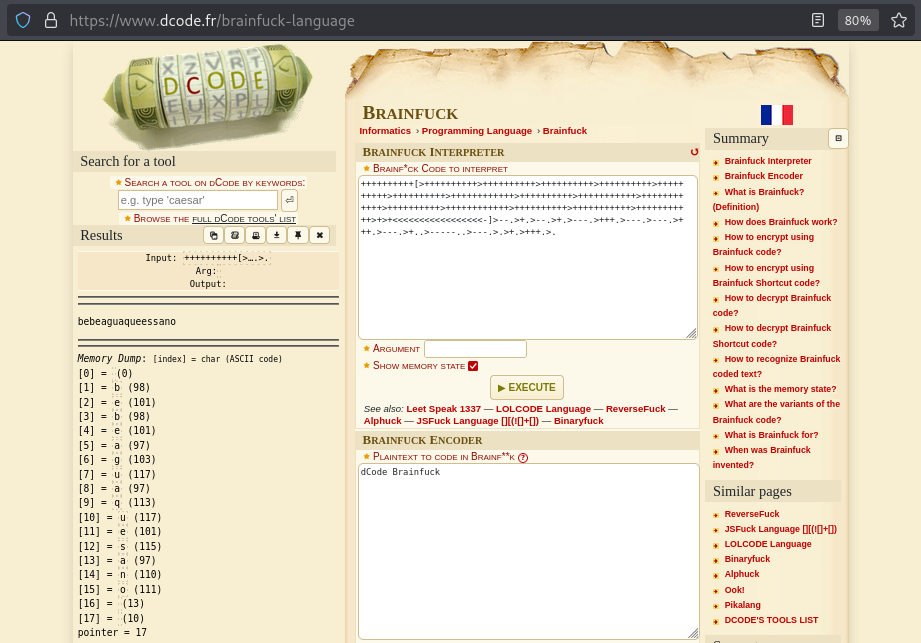921x643 pixels.
Task: Open the Pikalang similar page
Action: pyautogui.click(x=742, y=605)
